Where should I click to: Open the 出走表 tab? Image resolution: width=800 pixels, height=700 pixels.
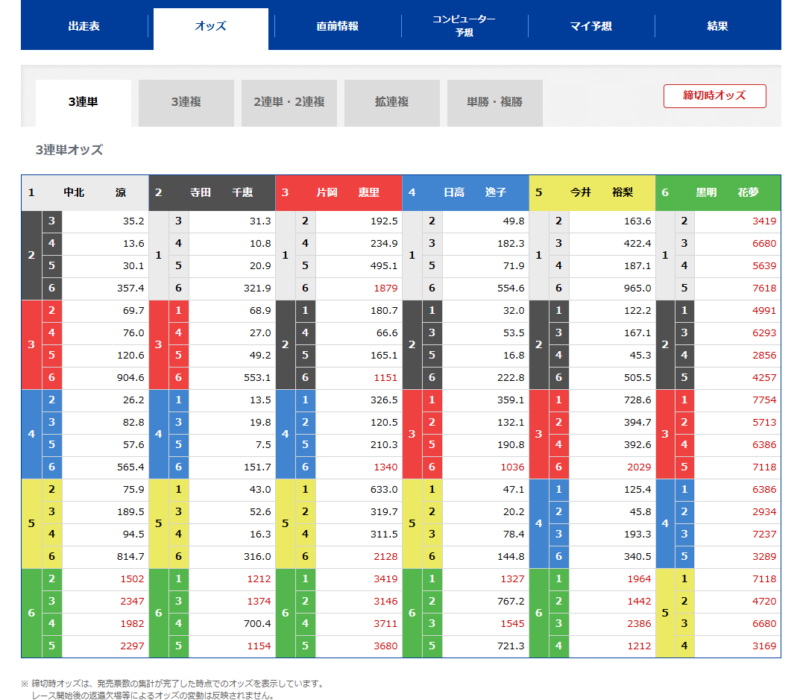coord(84,26)
